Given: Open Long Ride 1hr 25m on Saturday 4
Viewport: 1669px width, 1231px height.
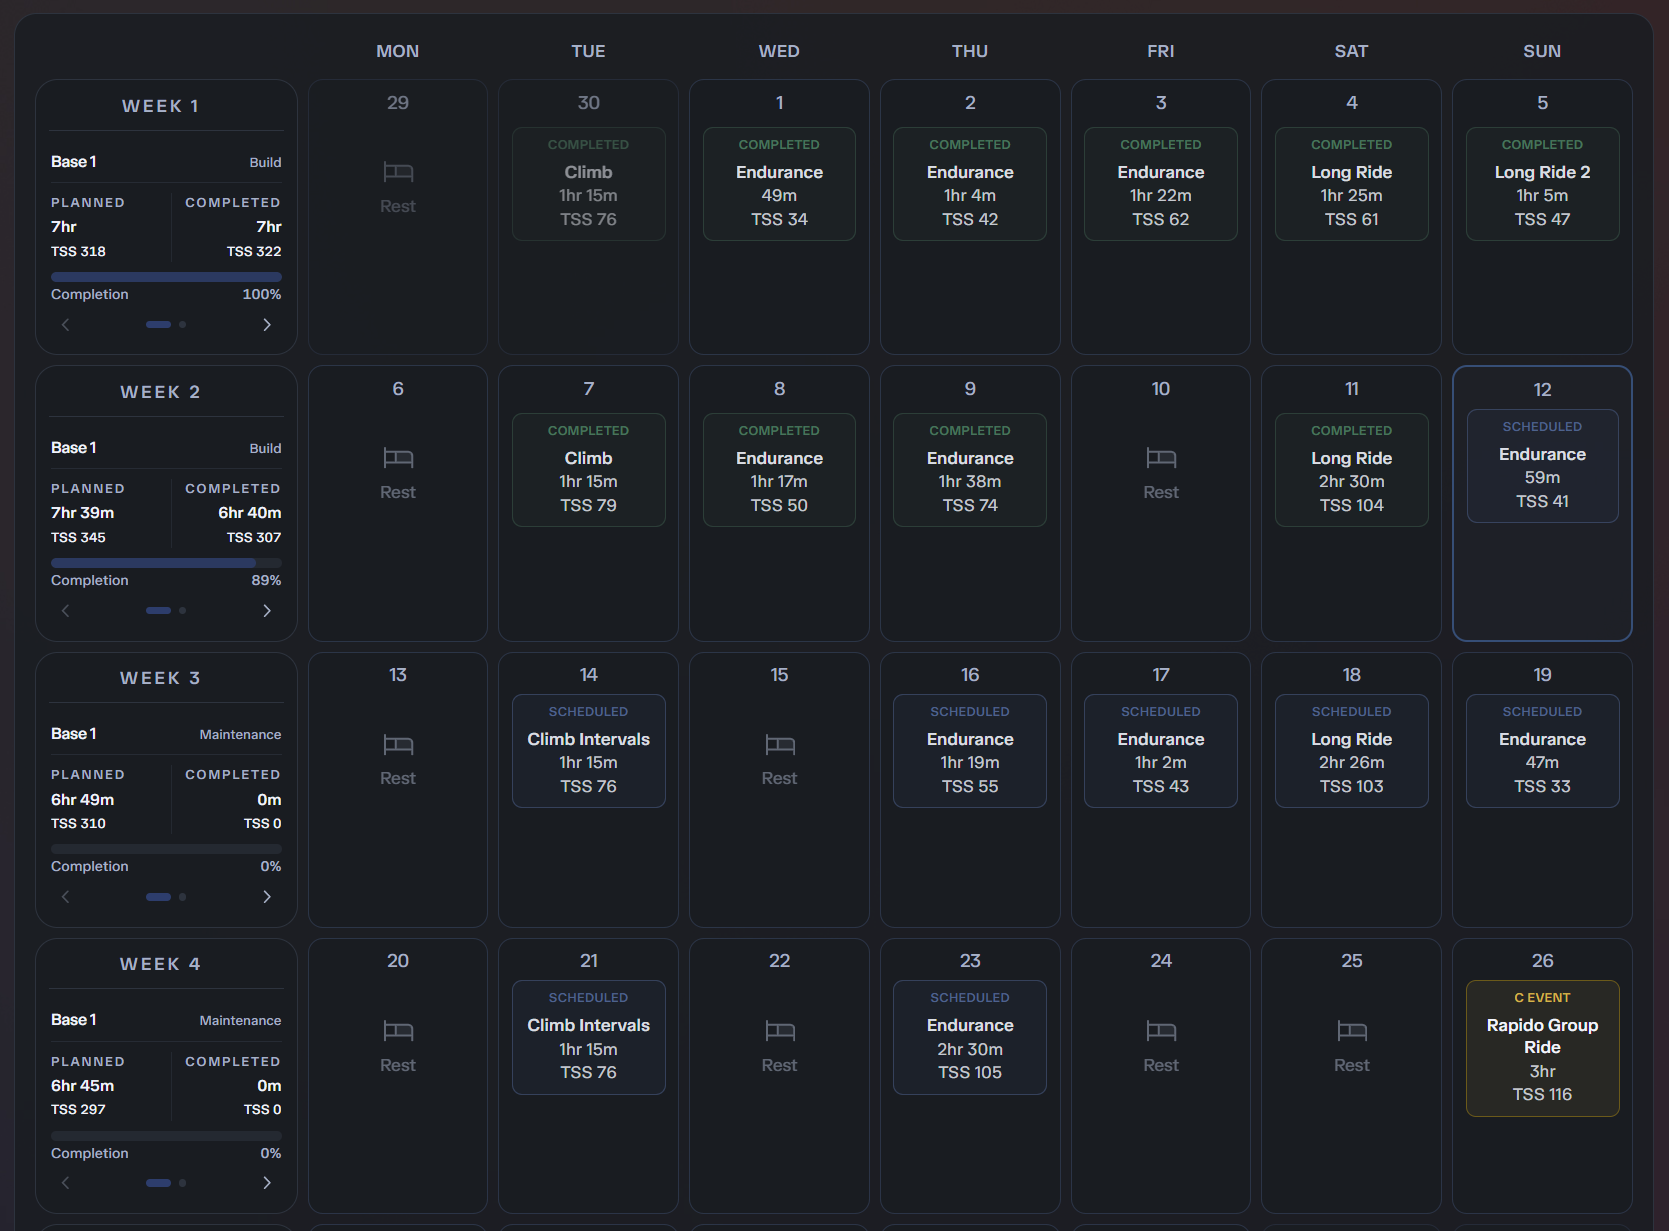Looking at the screenshot, I should pos(1352,184).
